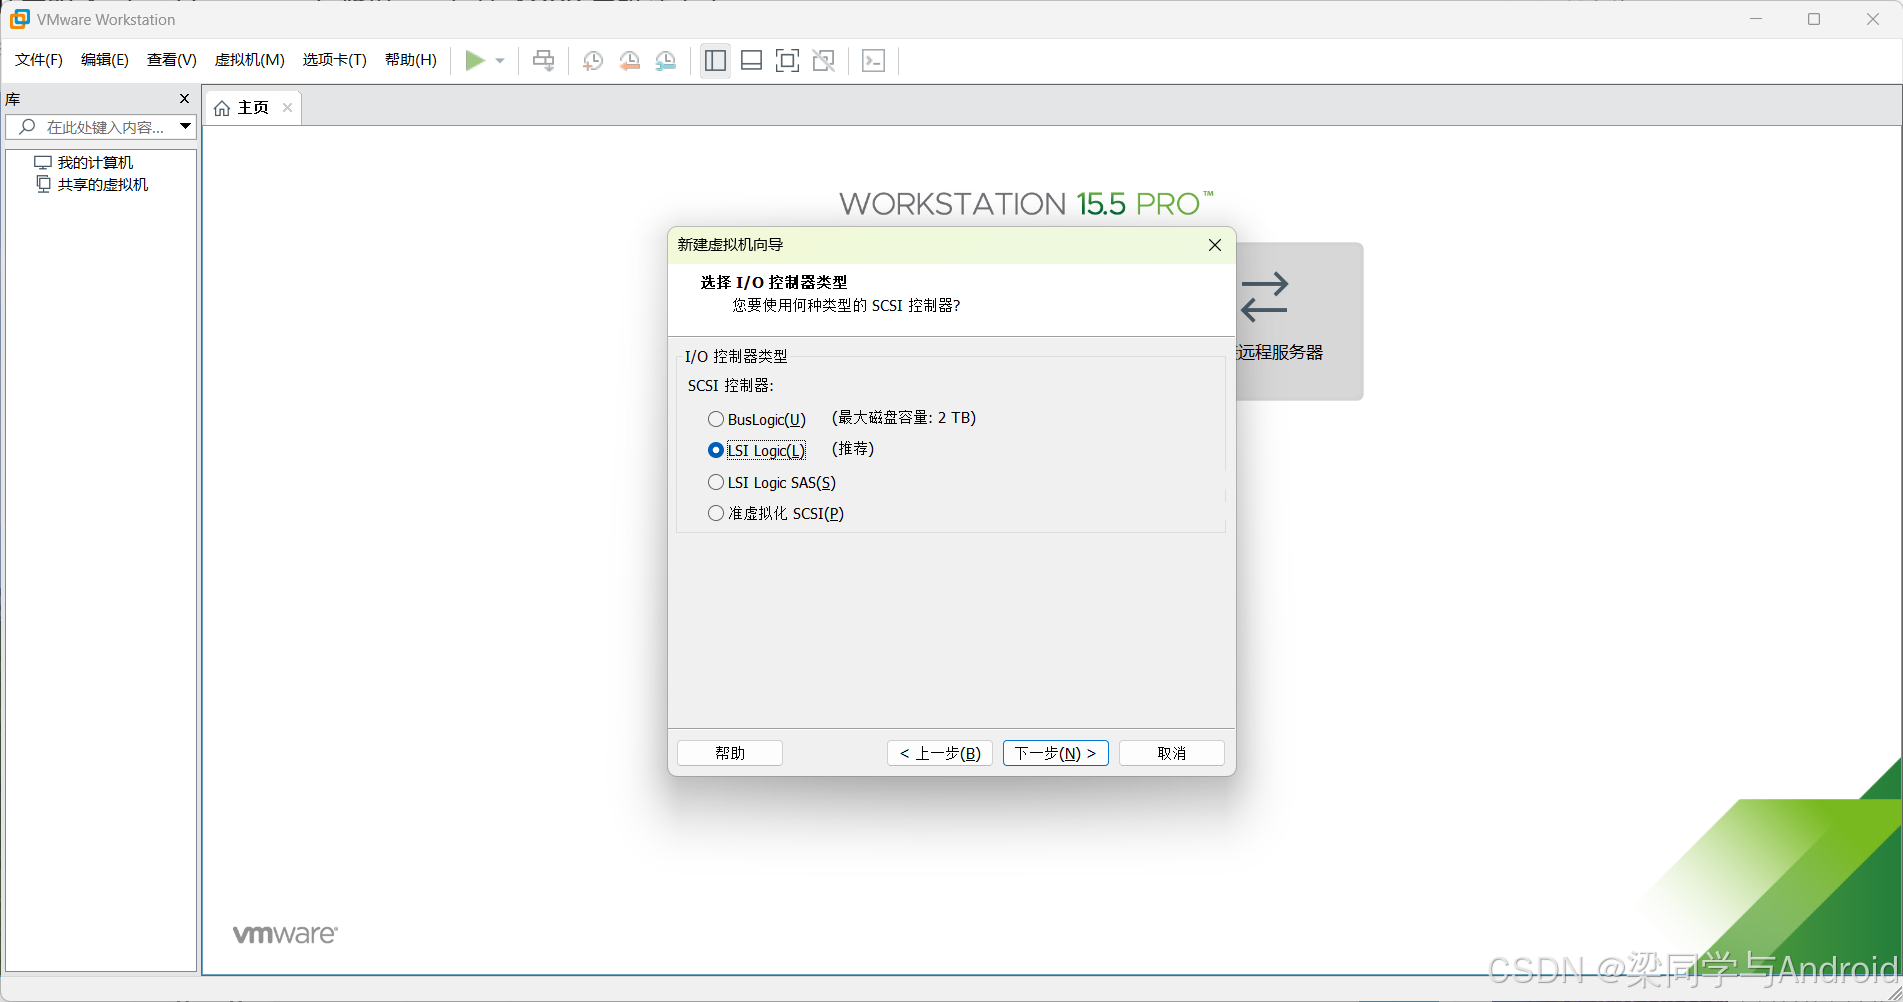Click the 帮助 button in the wizard
Viewport: 1903px width, 1002px height.
coord(730,753)
